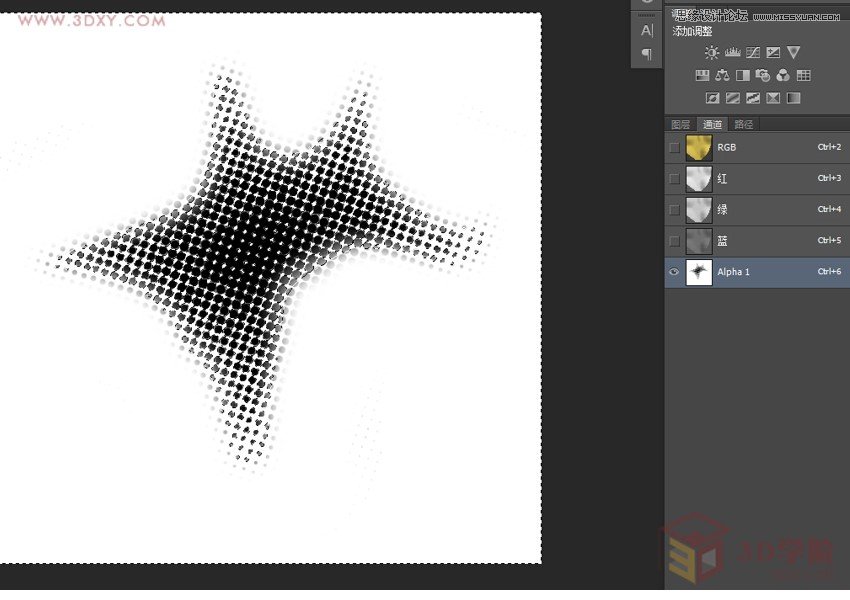850x600 pixels.
Task: Hide the Alpha 1 channel eye icon
Action: coord(674,272)
